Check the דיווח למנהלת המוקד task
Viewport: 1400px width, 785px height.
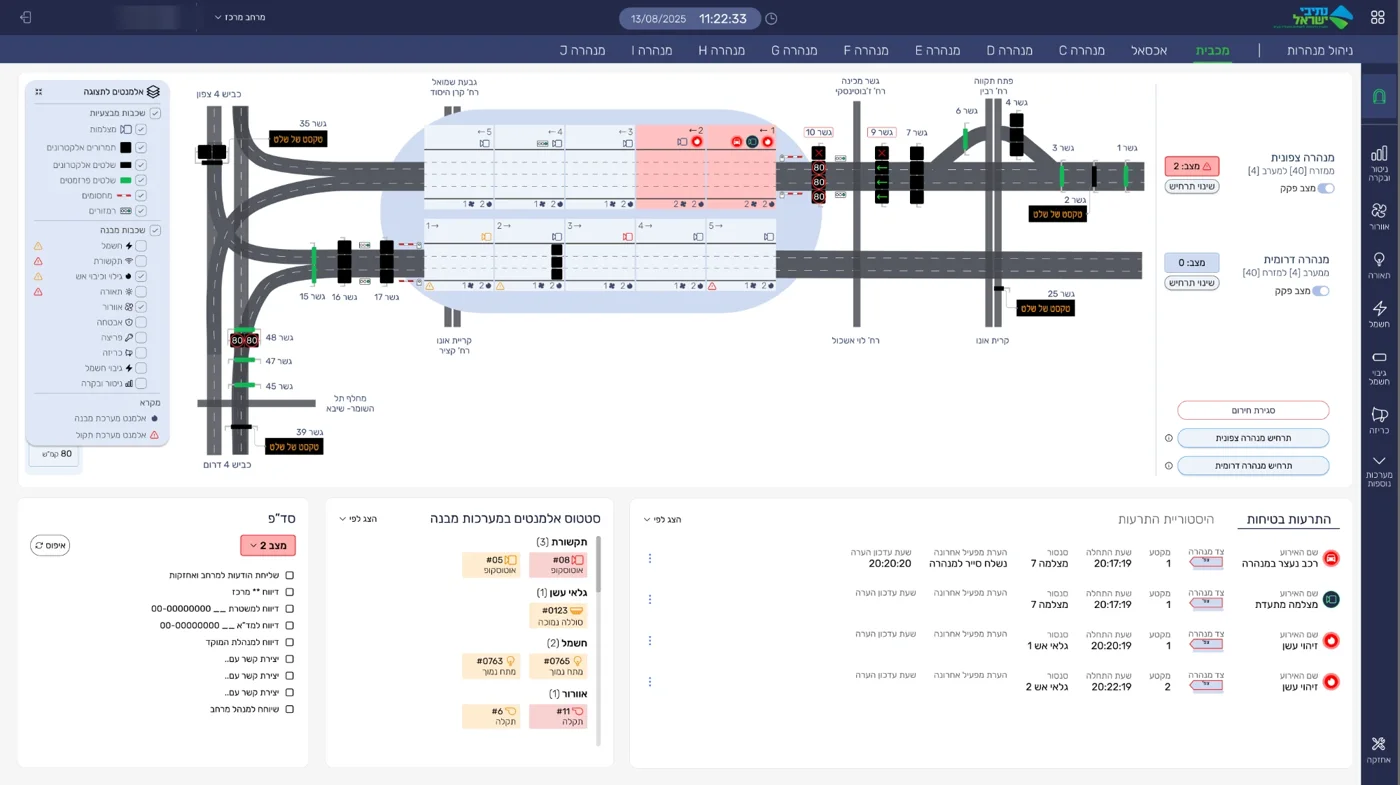290,642
